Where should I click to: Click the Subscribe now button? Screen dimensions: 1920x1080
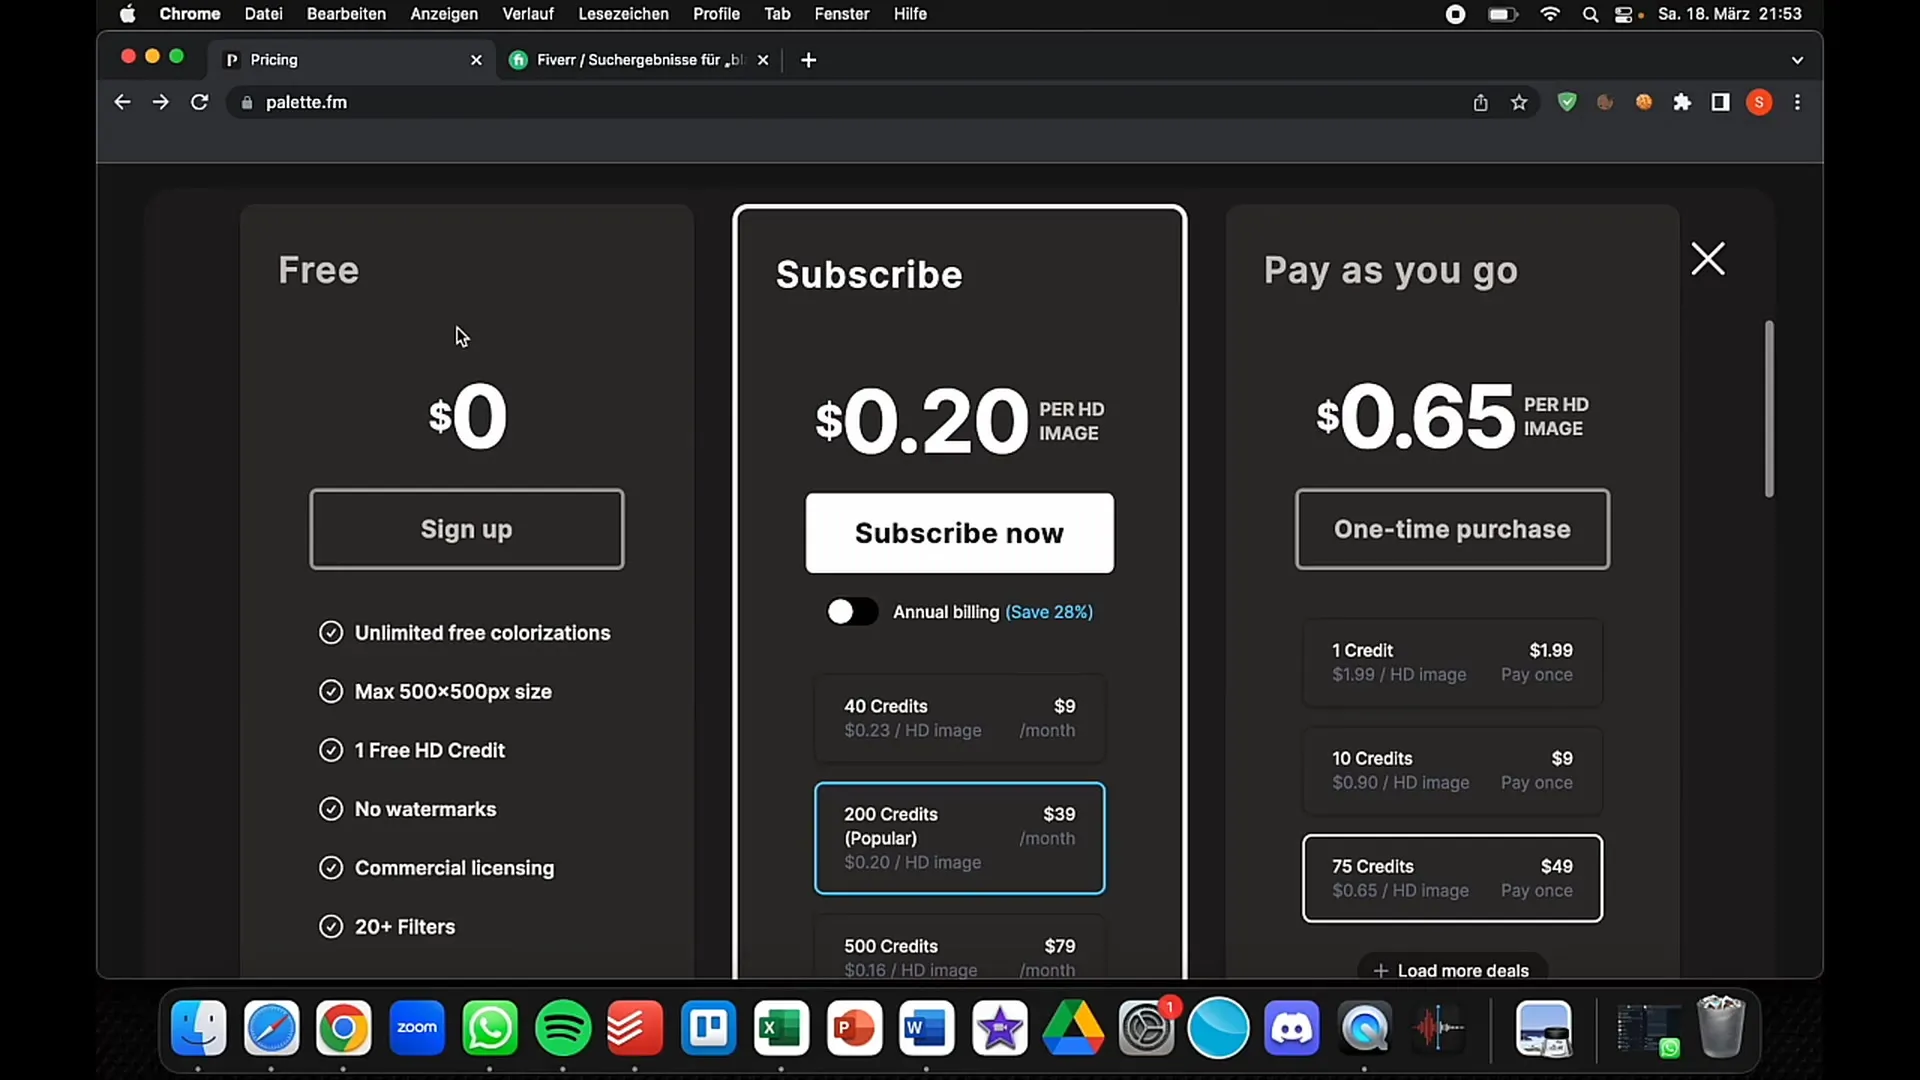[x=960, y=533]
